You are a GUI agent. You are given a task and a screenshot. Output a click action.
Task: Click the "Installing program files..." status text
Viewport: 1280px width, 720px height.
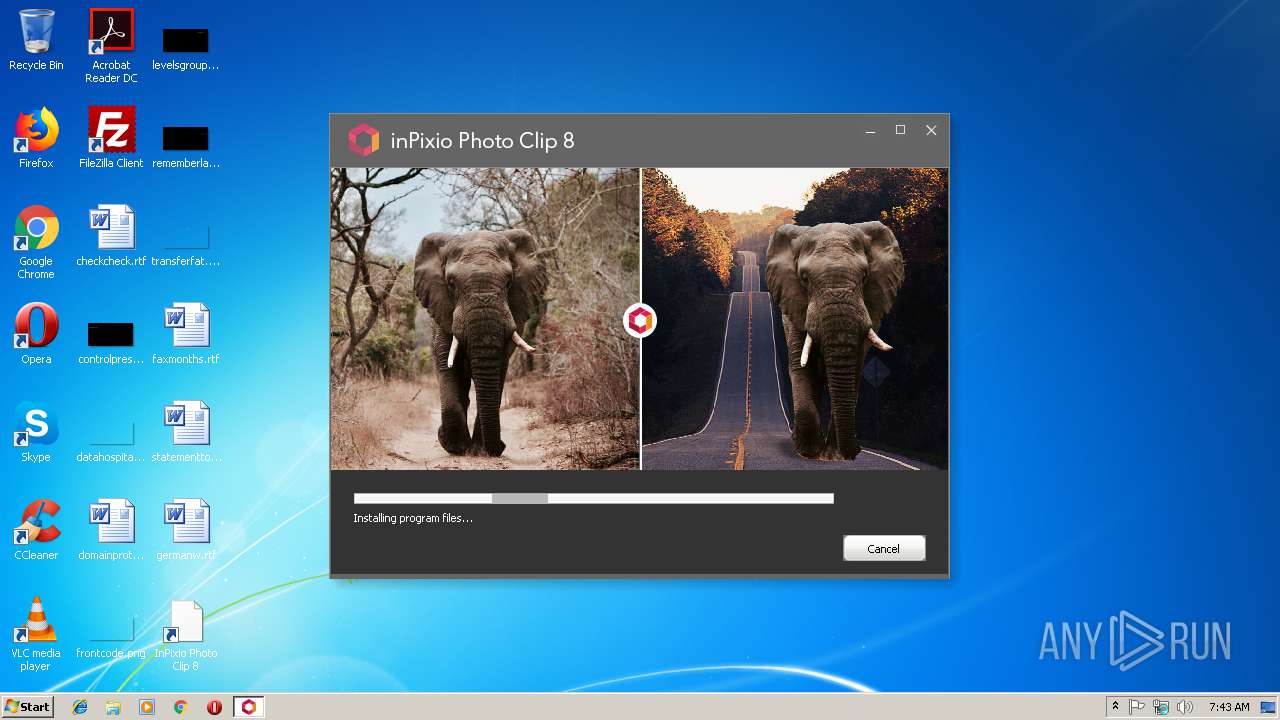[x=413, y=518]
